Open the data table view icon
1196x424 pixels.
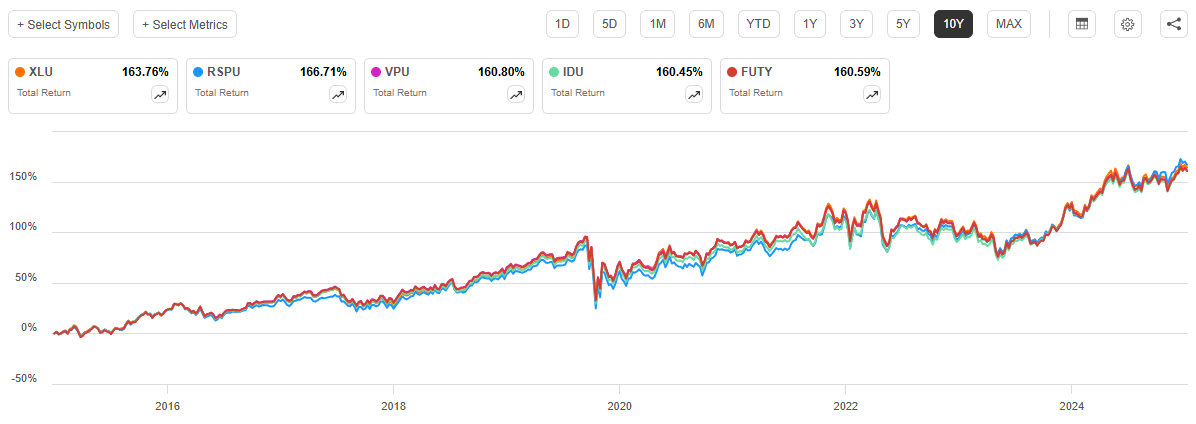tap(1079, 24)
